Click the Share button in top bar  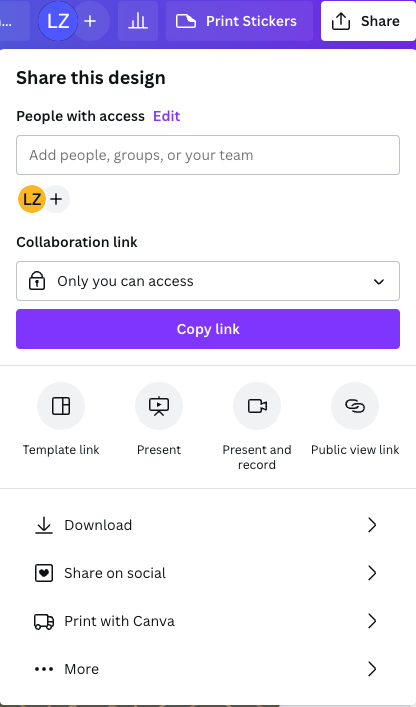[368, 21]
